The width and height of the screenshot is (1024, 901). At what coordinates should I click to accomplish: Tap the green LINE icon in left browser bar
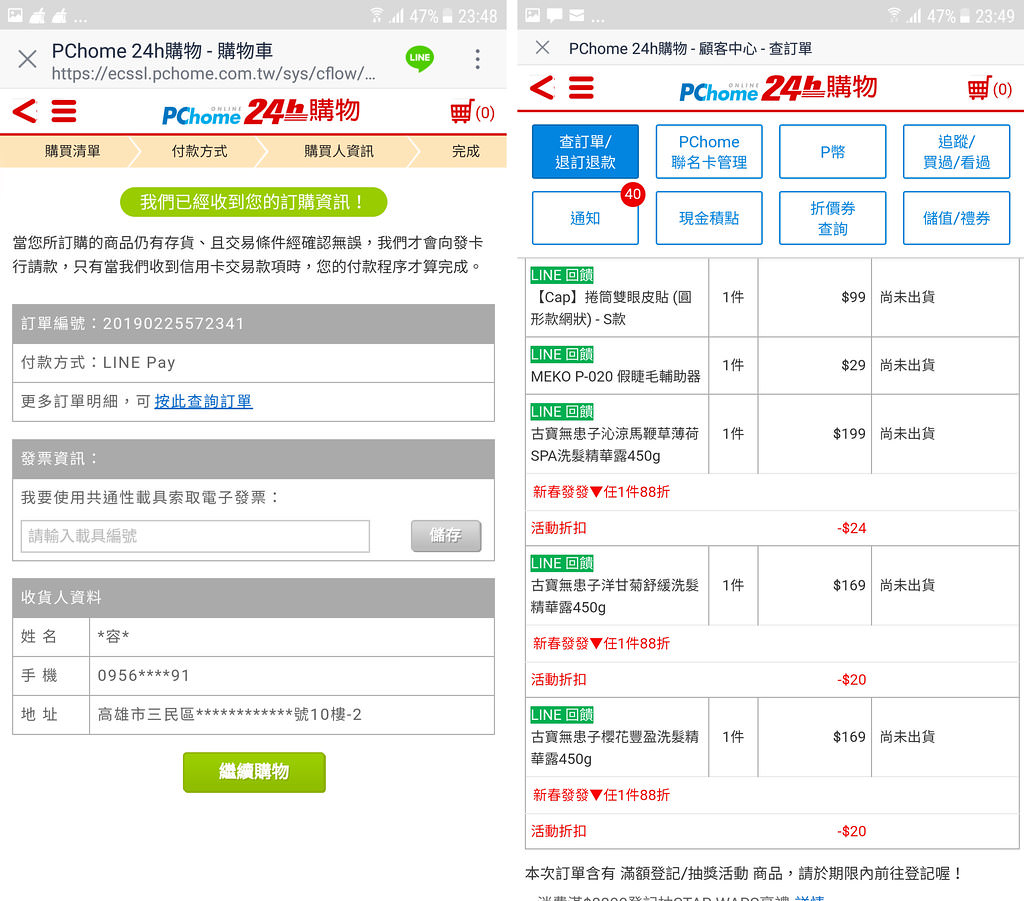tap(419, 58)
